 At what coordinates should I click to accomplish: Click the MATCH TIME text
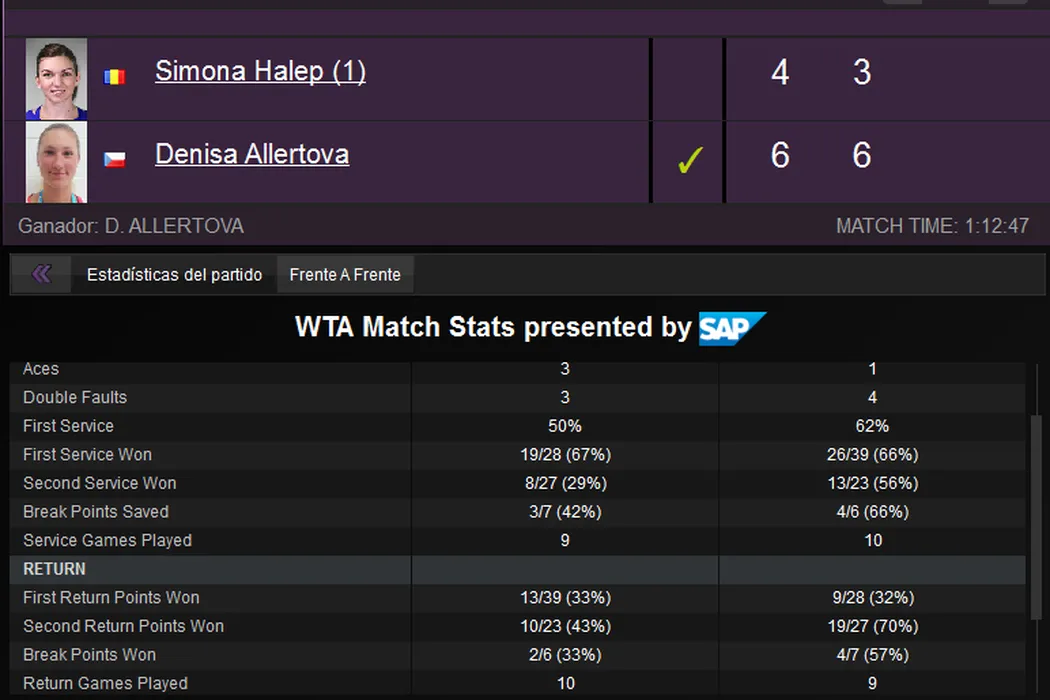click(x=932, y=226)
